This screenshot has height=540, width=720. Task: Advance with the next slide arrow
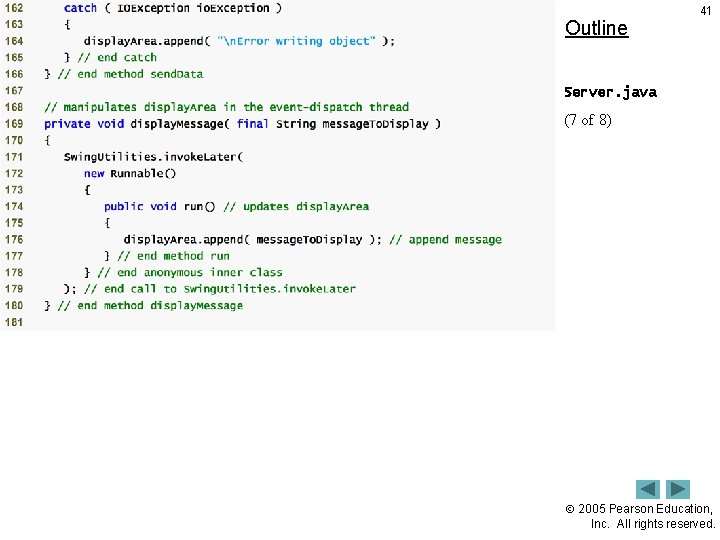click(x=678, y=489)
